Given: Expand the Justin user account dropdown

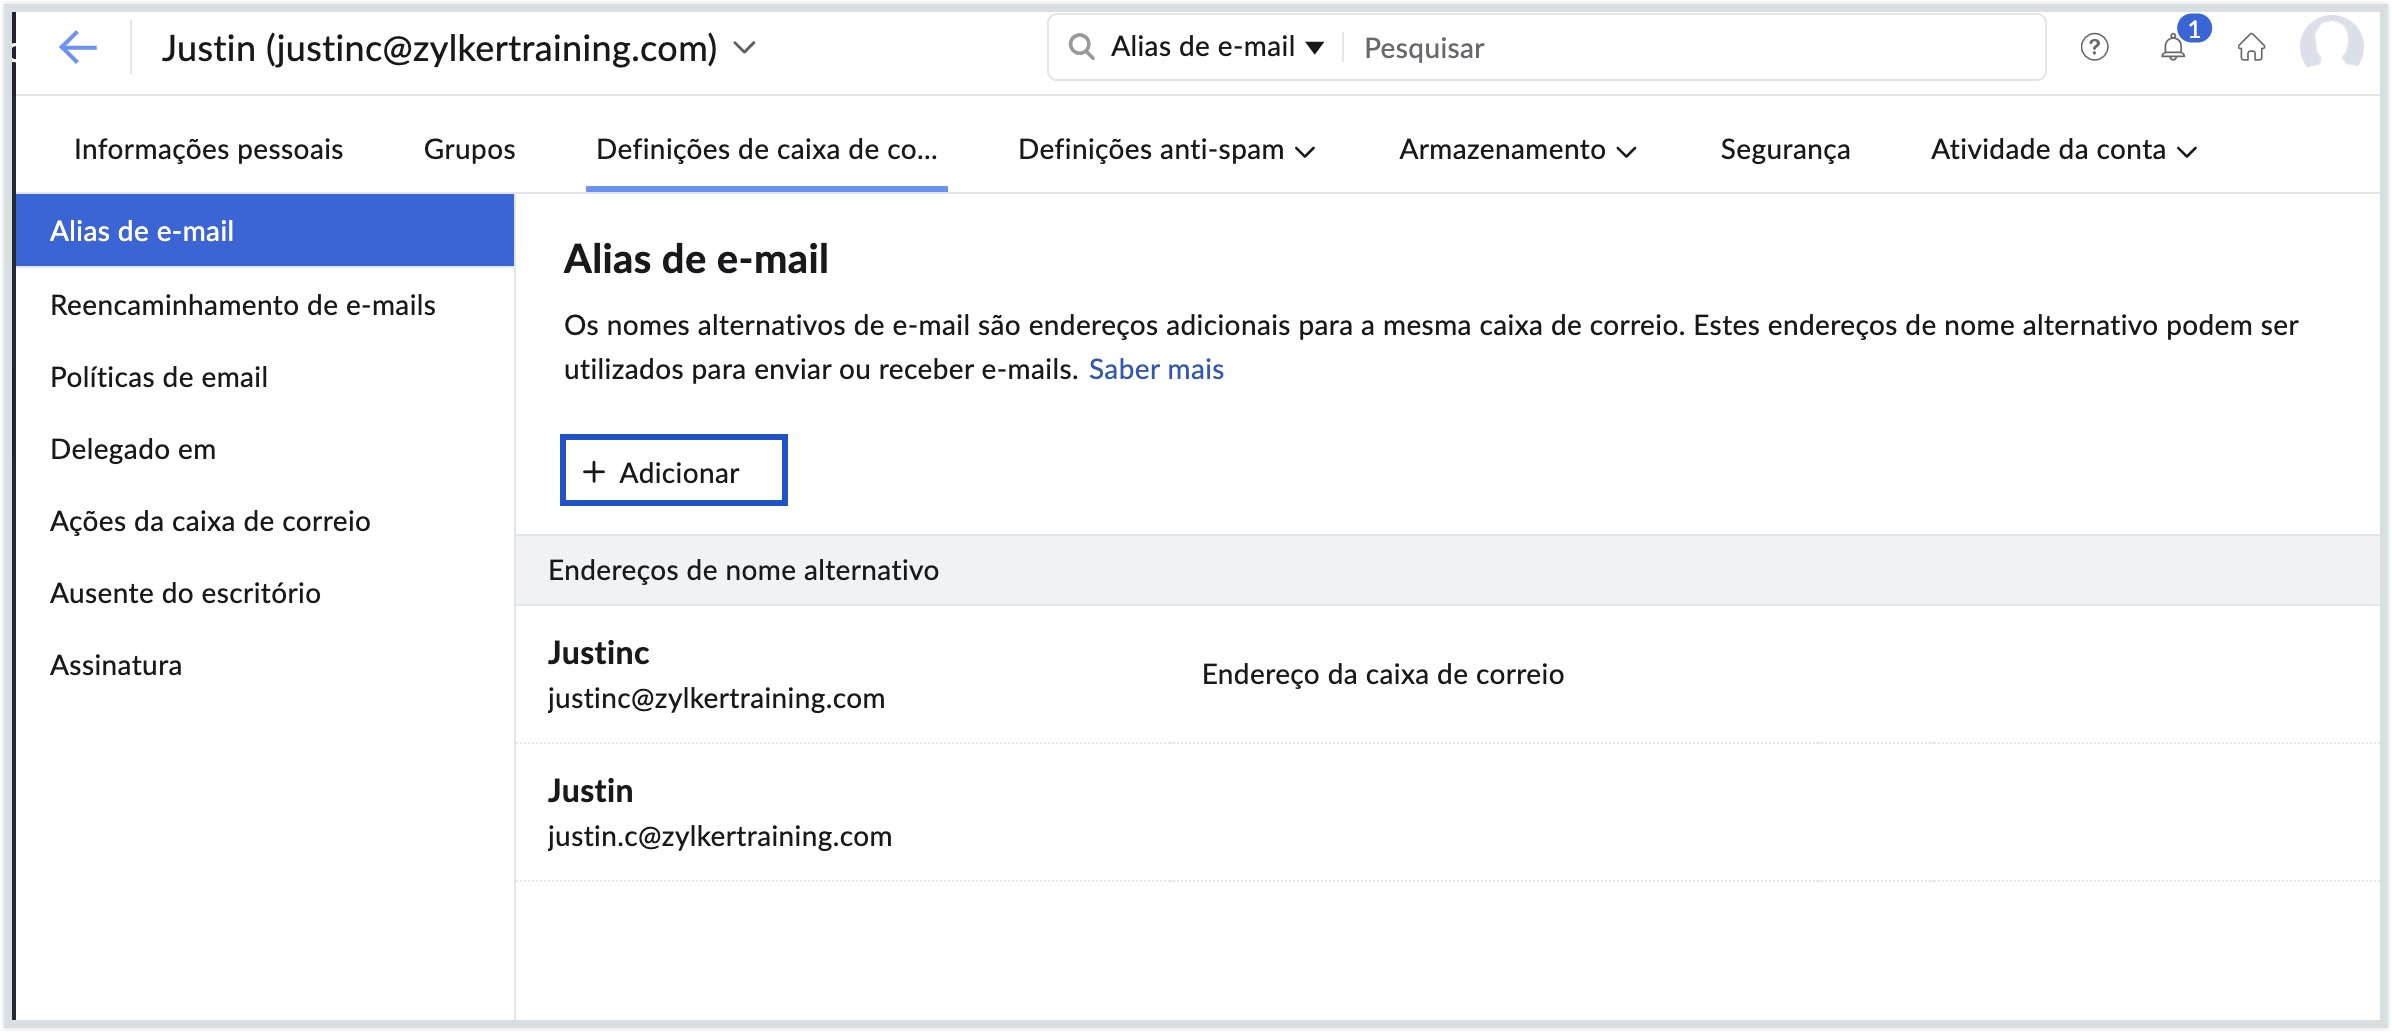Looking at the screenshot, I should tap(745, 47).
